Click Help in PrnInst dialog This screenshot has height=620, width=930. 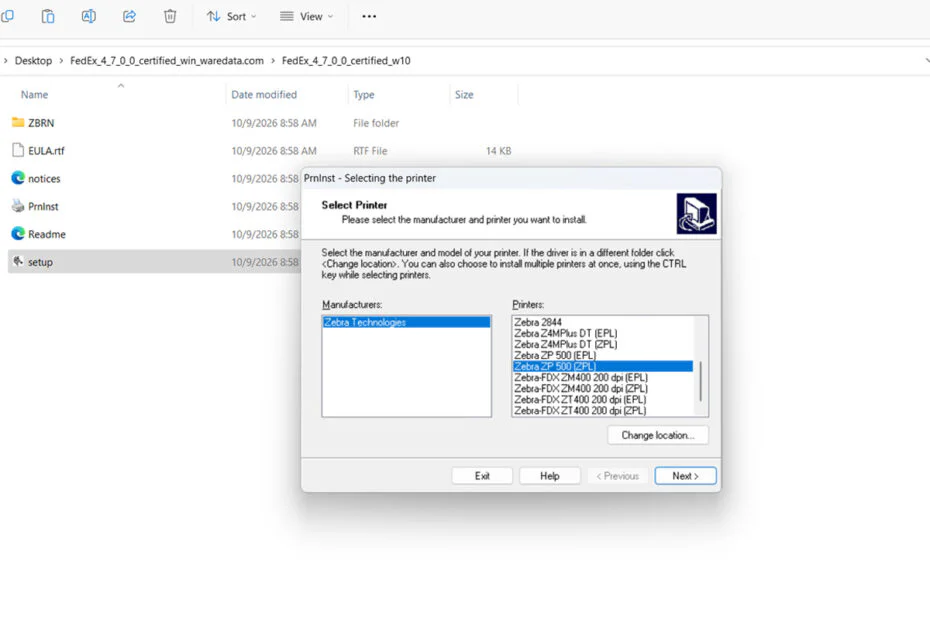point(550,476)
